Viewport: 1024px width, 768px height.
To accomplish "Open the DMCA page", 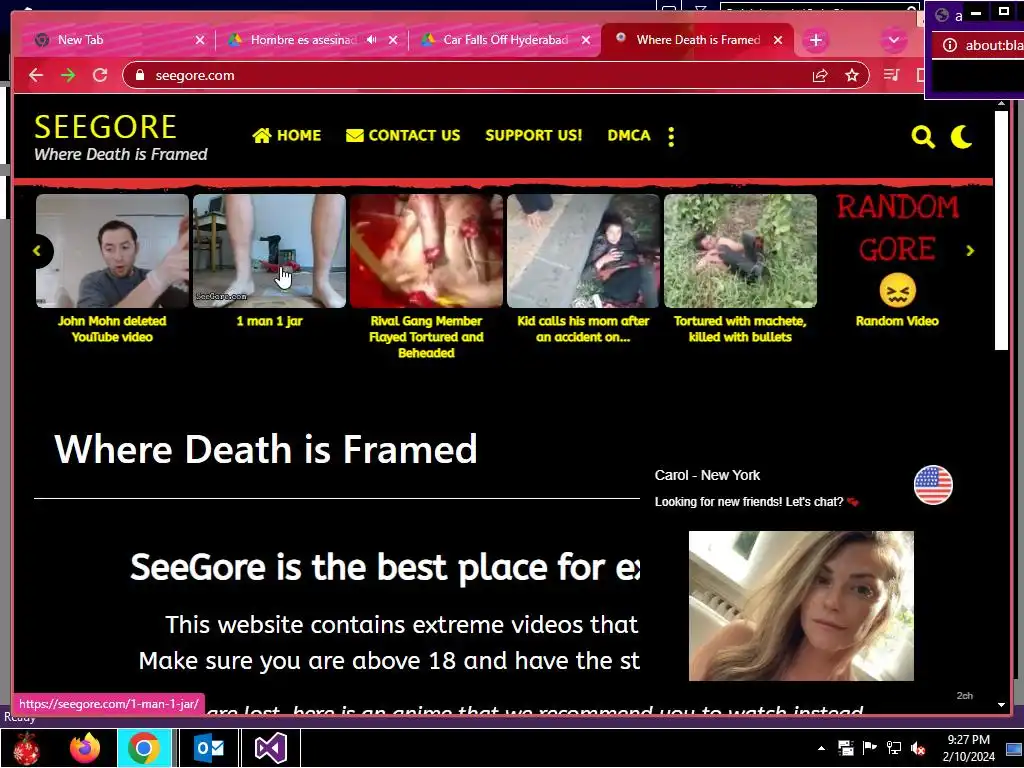I will [x=629, y=136].
